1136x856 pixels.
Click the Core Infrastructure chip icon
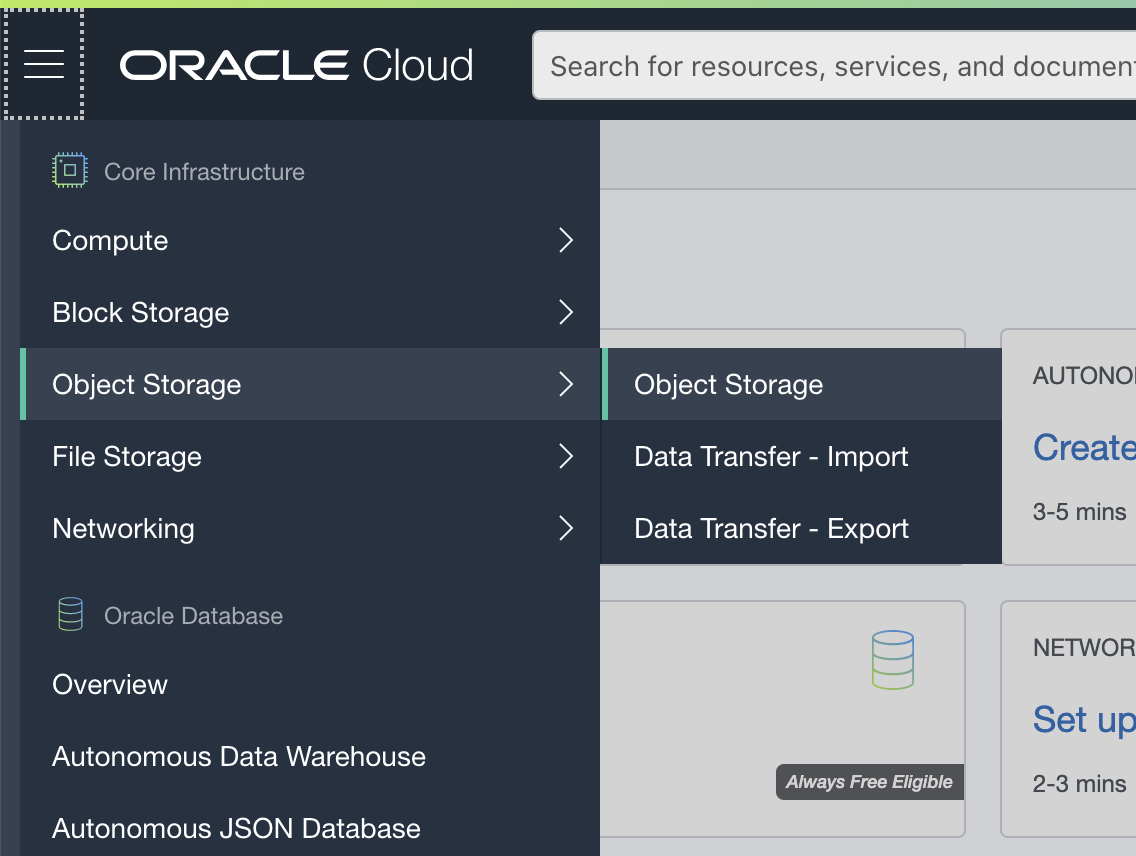click(68, 170)
